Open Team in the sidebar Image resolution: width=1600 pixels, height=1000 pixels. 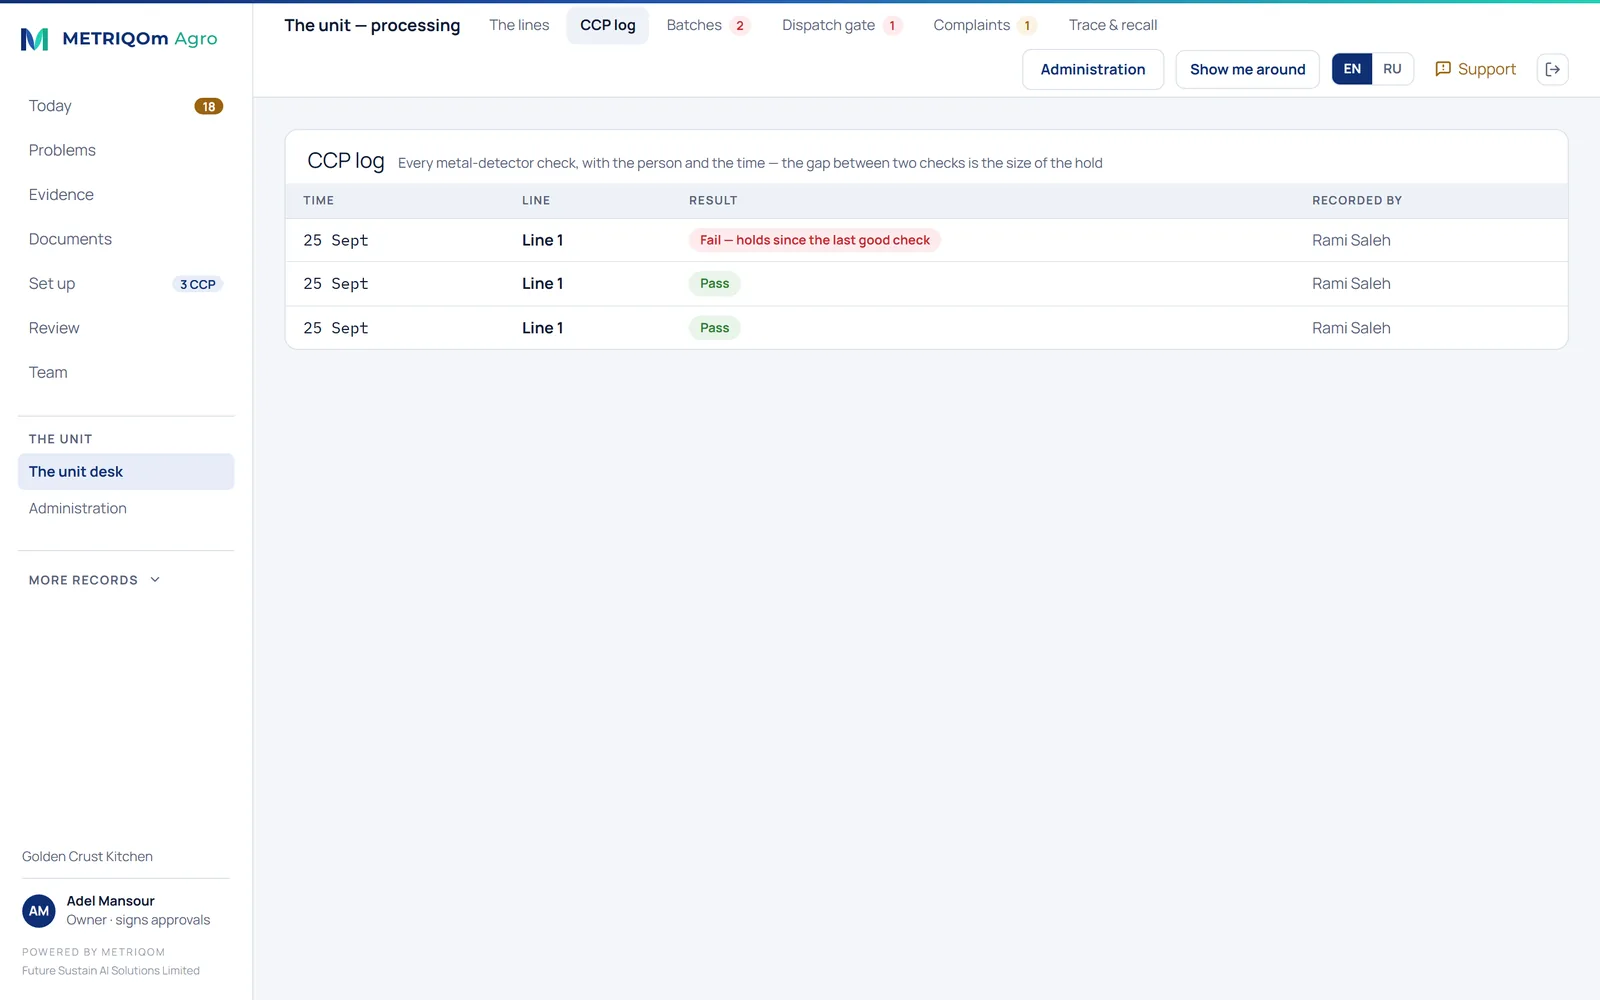[x=126, y=372]
